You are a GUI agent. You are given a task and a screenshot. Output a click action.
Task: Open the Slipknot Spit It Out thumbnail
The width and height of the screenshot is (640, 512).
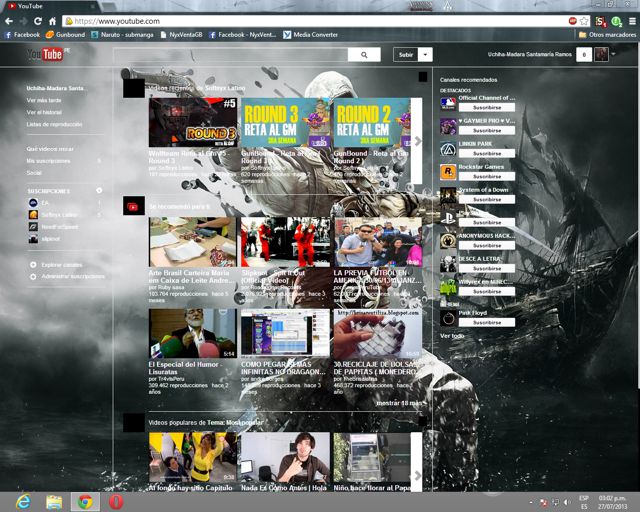pos(285,242)
